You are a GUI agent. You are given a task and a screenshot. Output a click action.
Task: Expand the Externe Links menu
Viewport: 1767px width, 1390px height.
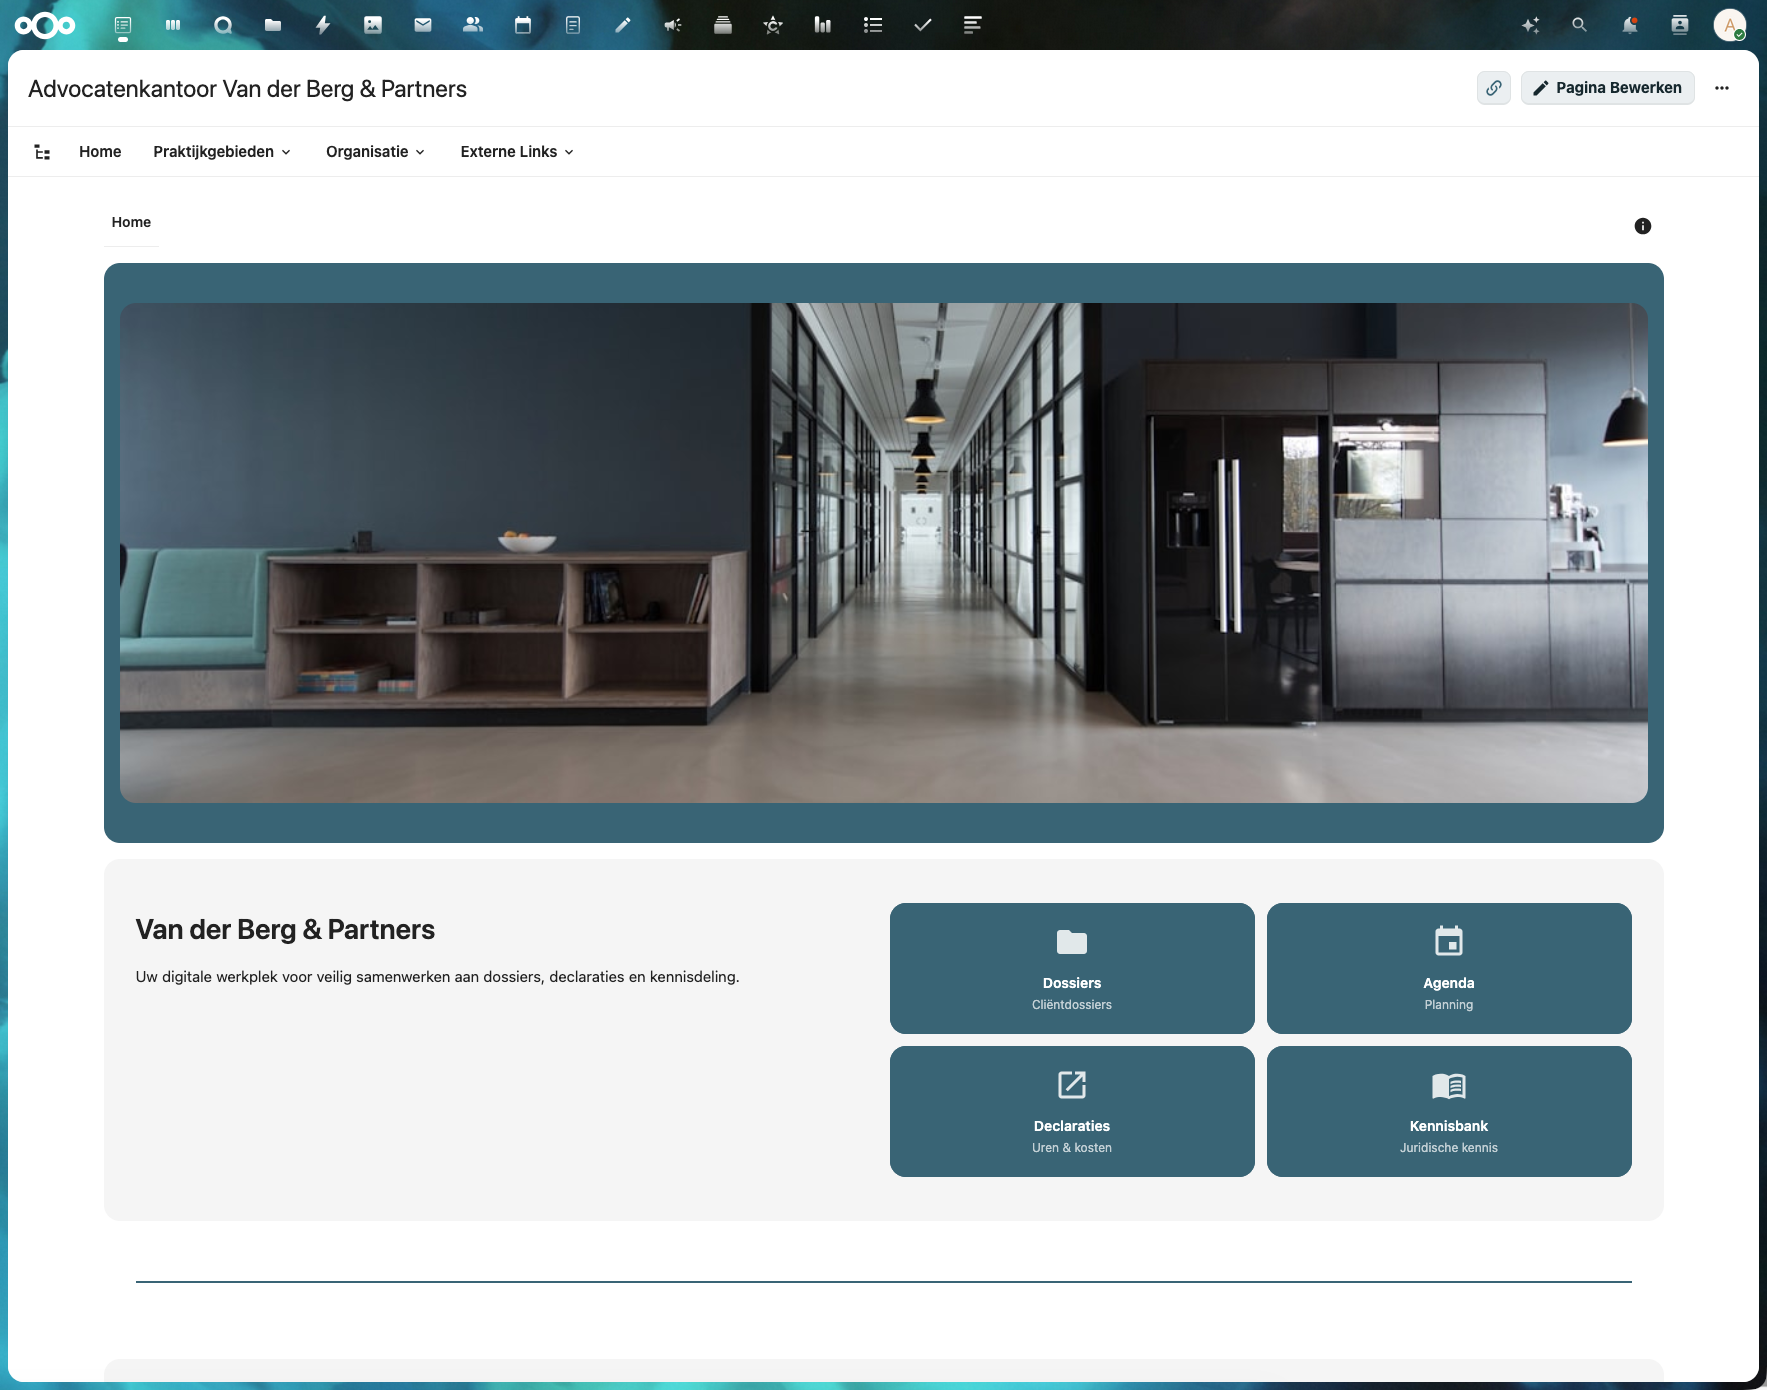(518, 152)
